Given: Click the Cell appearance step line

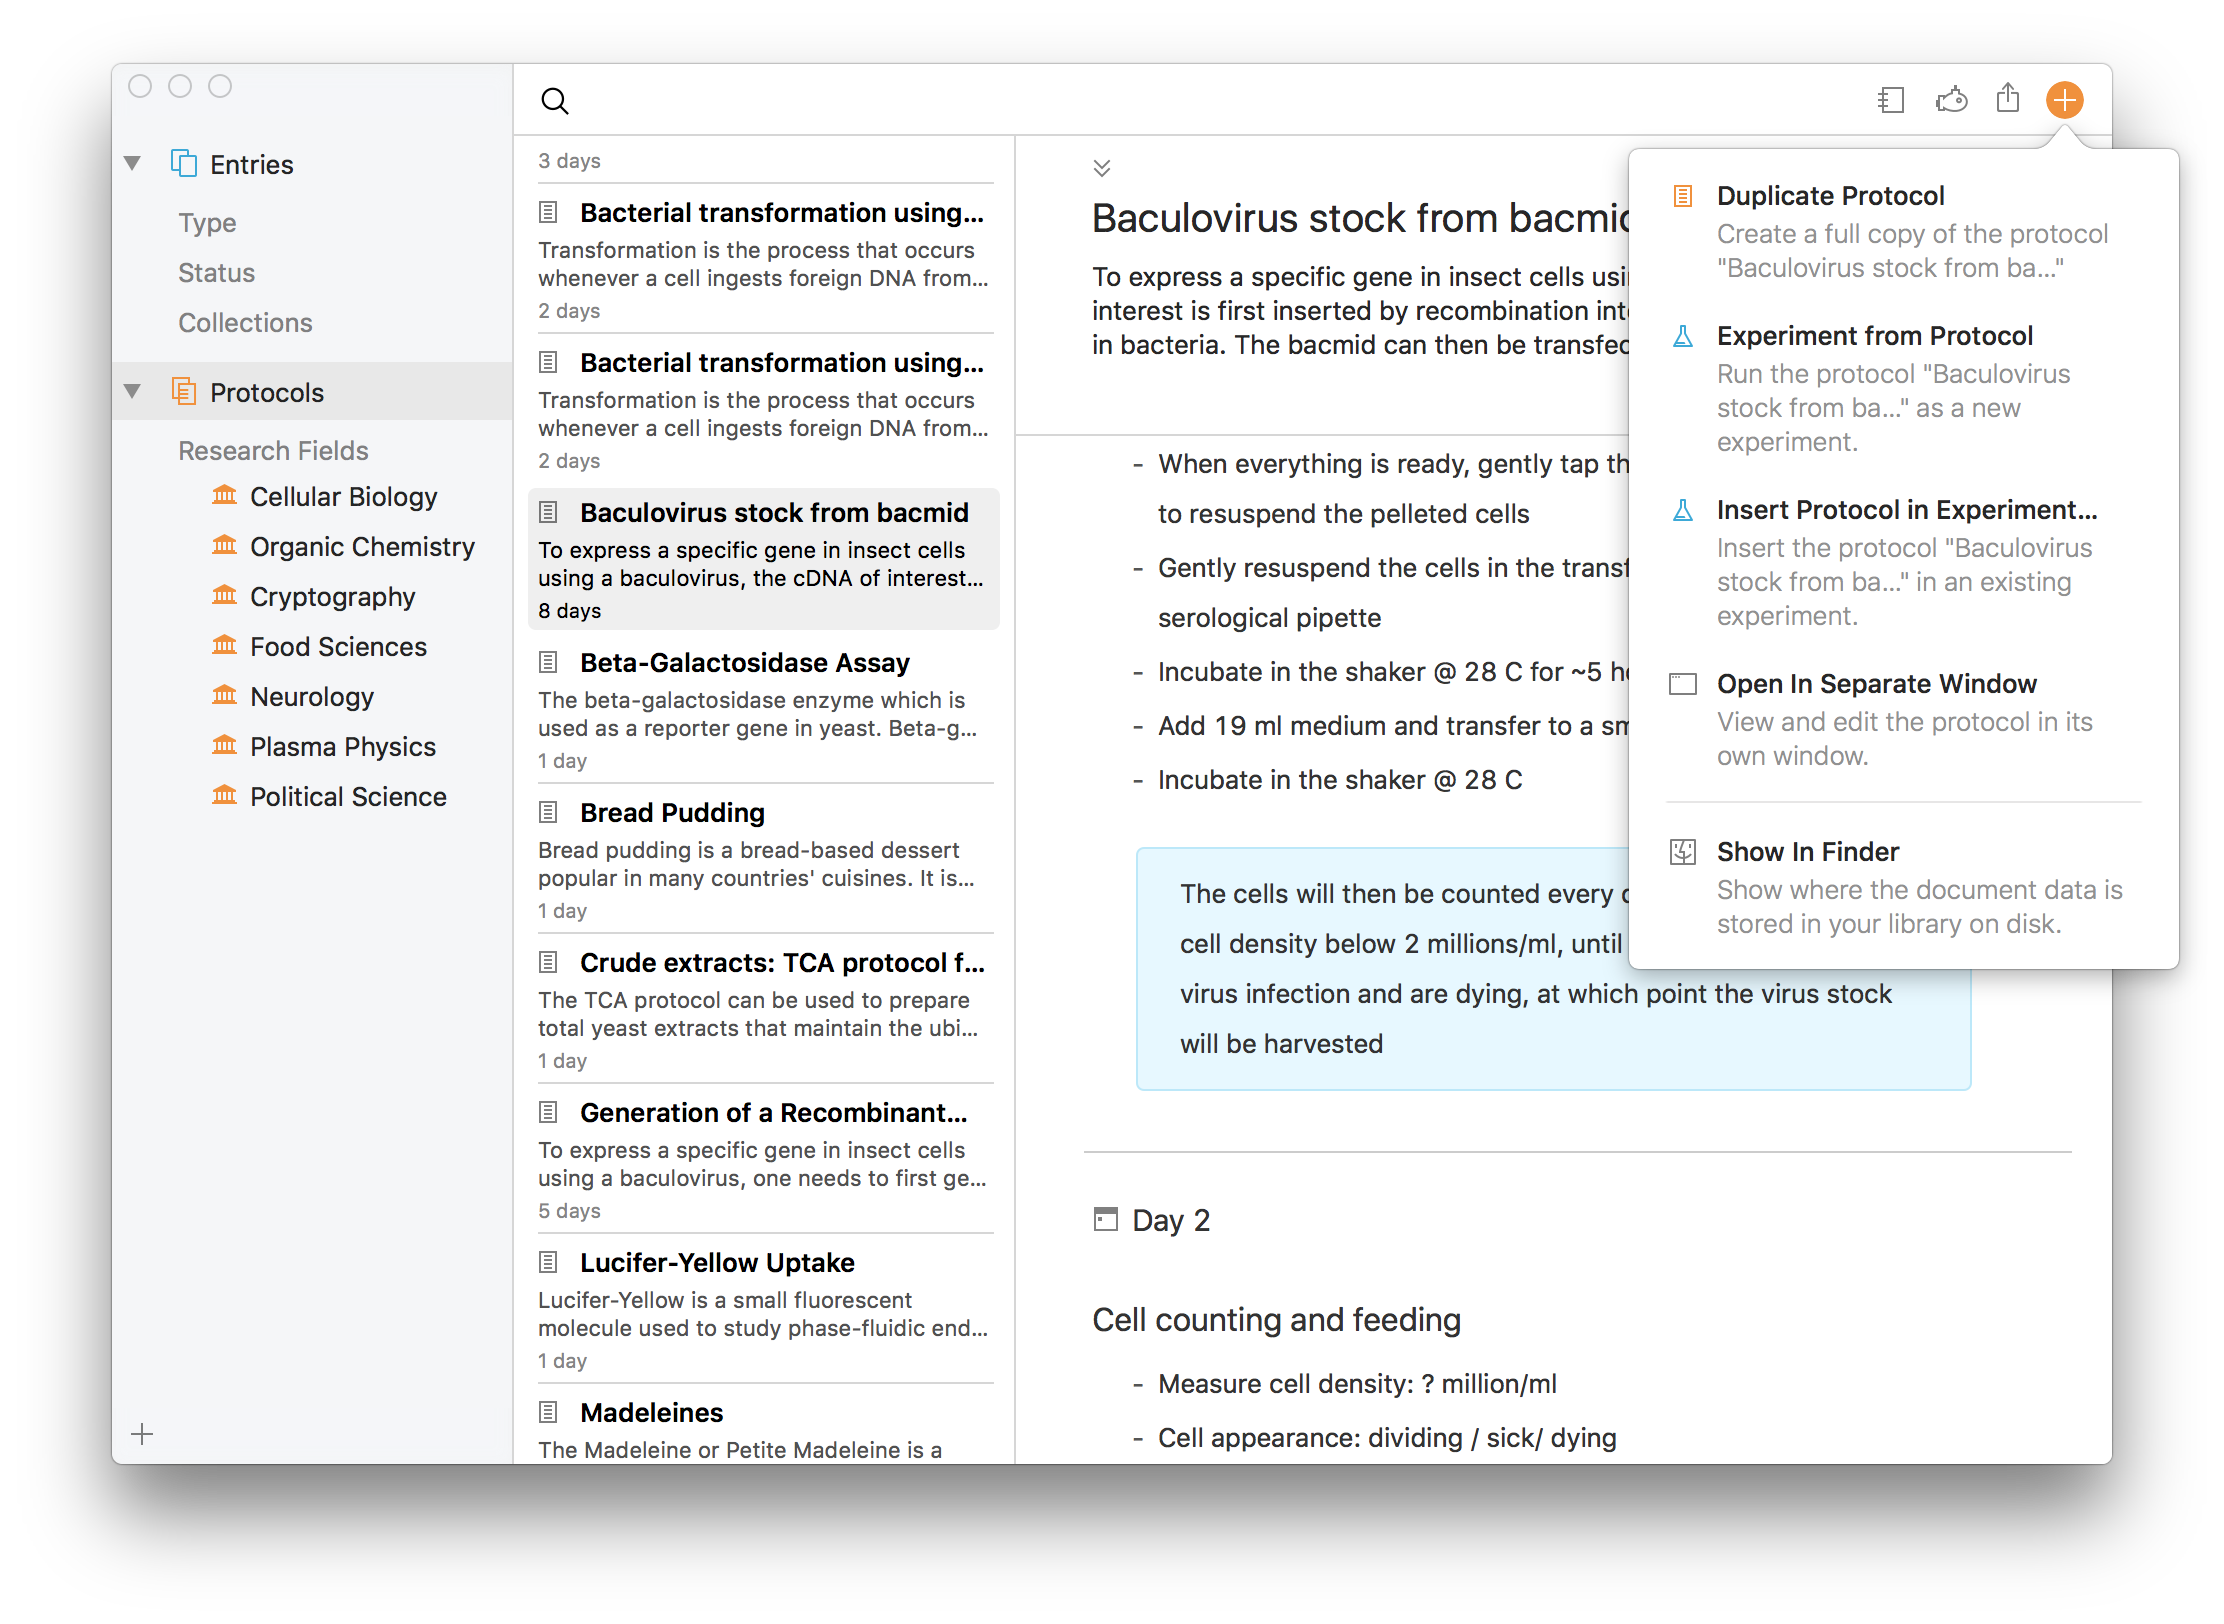Looking at the screenshot, I should coord(1387,1437).
